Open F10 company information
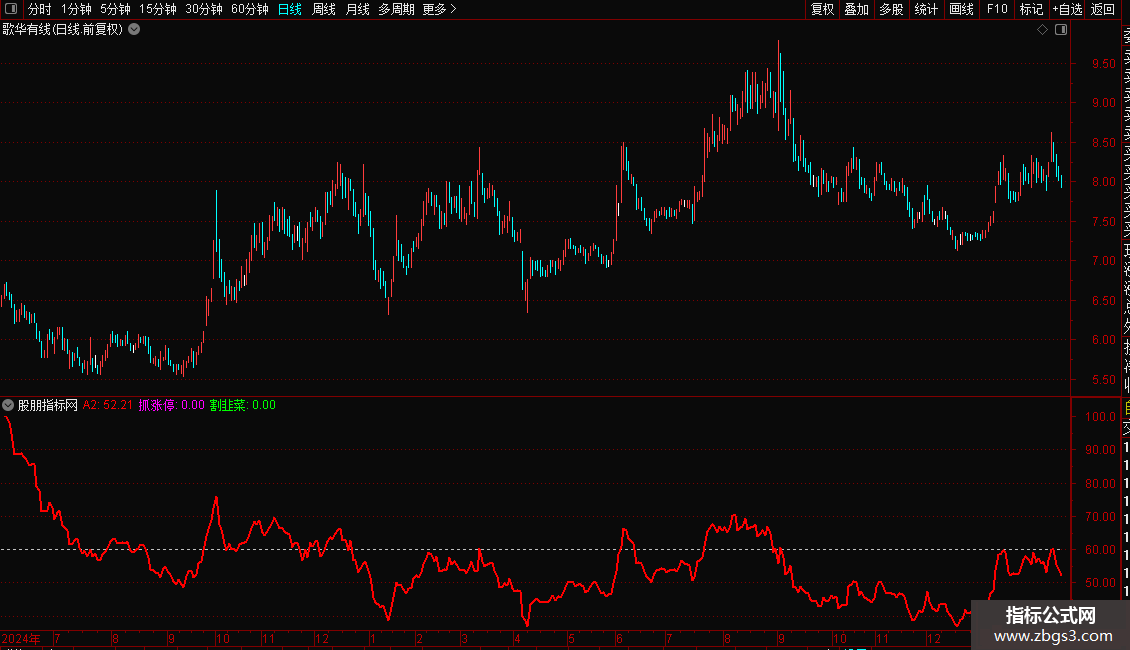This screenshot has width=1130, height=650. pos(997,9)
